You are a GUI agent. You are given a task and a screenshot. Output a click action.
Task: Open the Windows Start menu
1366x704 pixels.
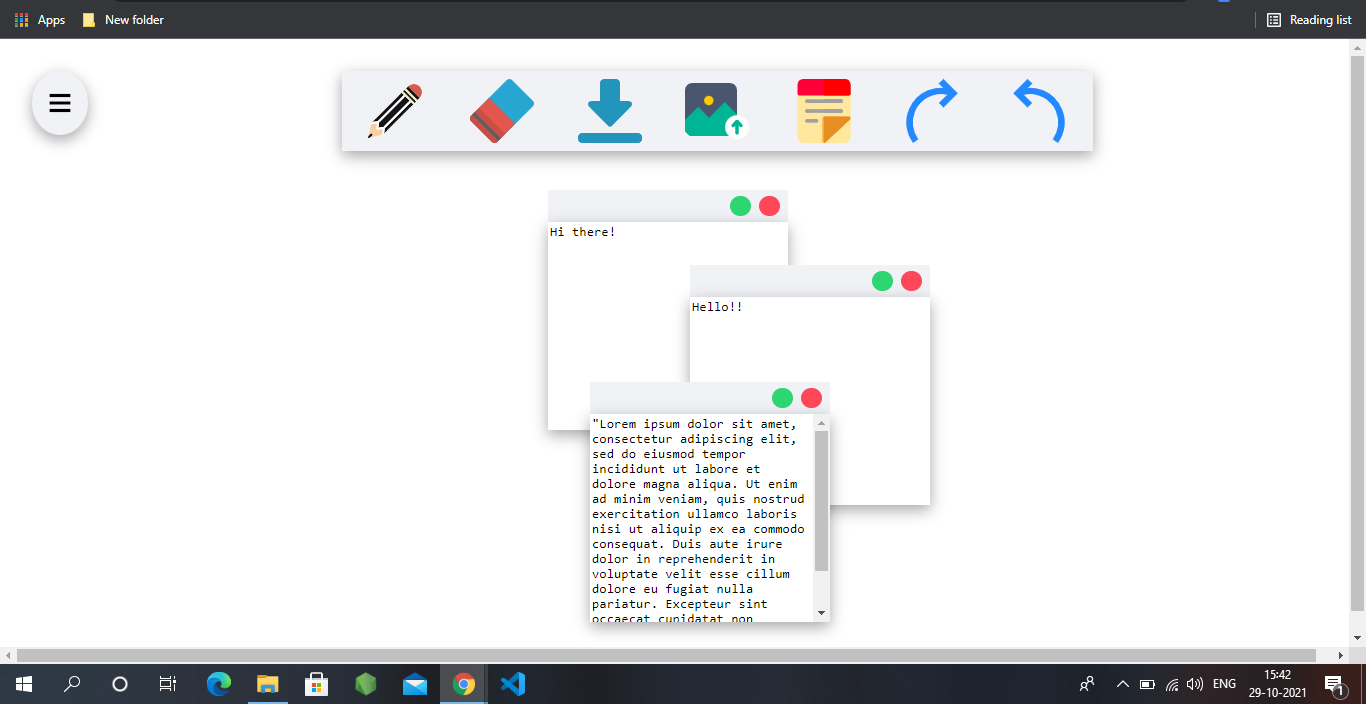coord(21,684)
